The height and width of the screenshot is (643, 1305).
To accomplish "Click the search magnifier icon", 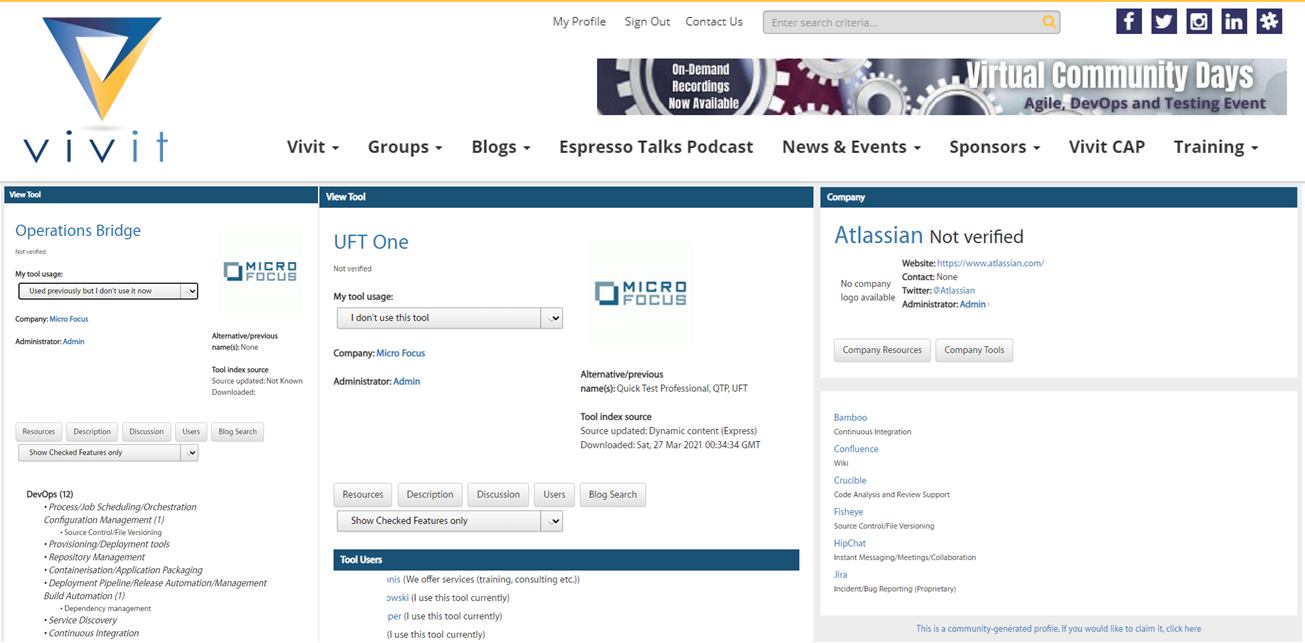I will (1048, 22).
